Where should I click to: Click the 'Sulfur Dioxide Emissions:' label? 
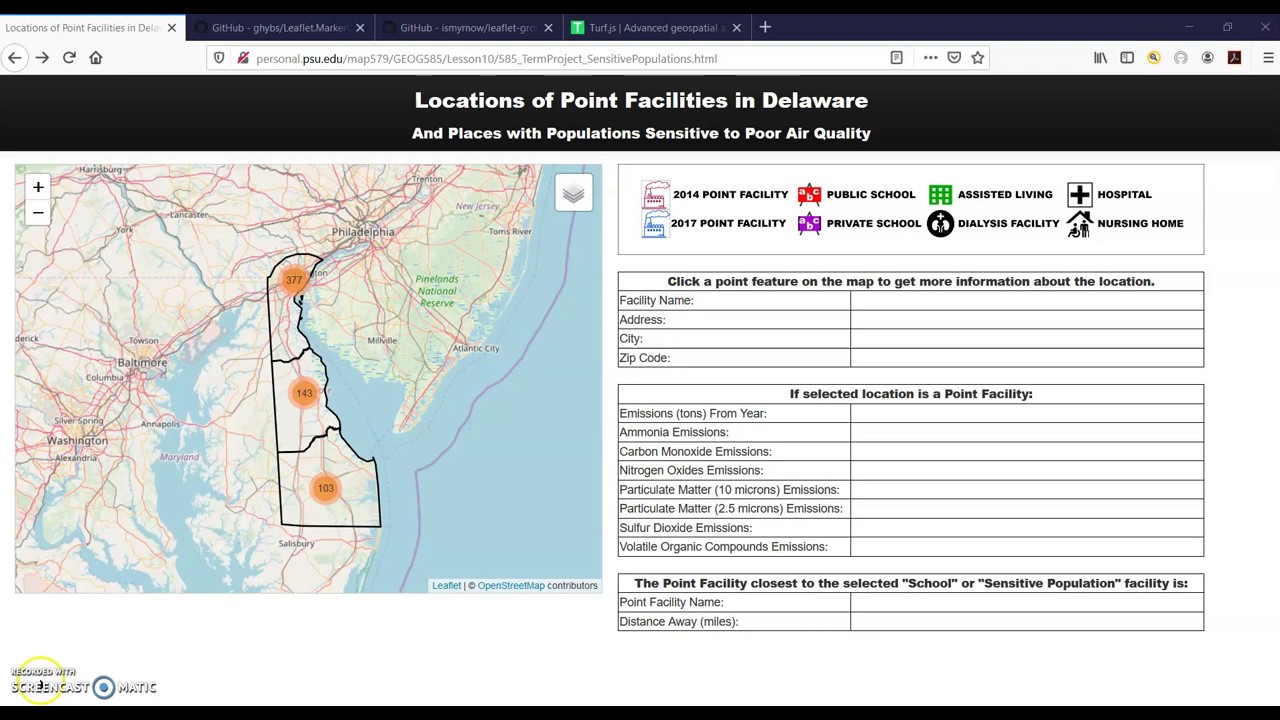pos(685,527)
